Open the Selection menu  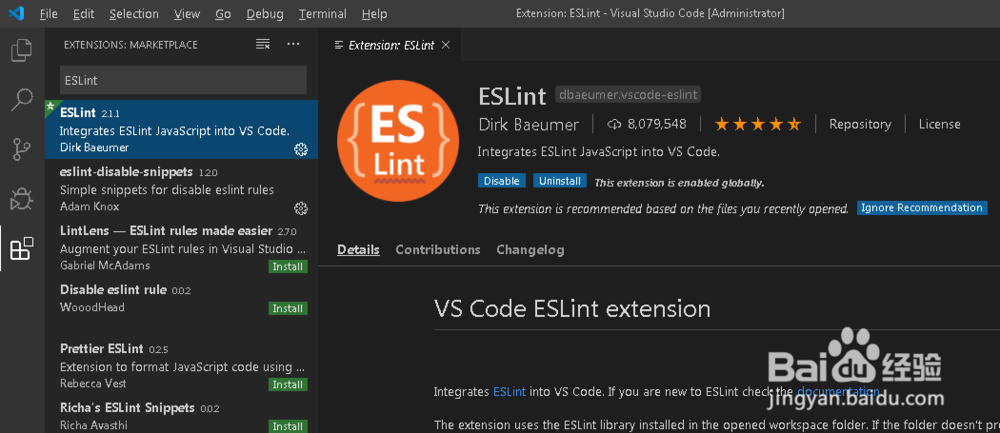tap(134, 13)
